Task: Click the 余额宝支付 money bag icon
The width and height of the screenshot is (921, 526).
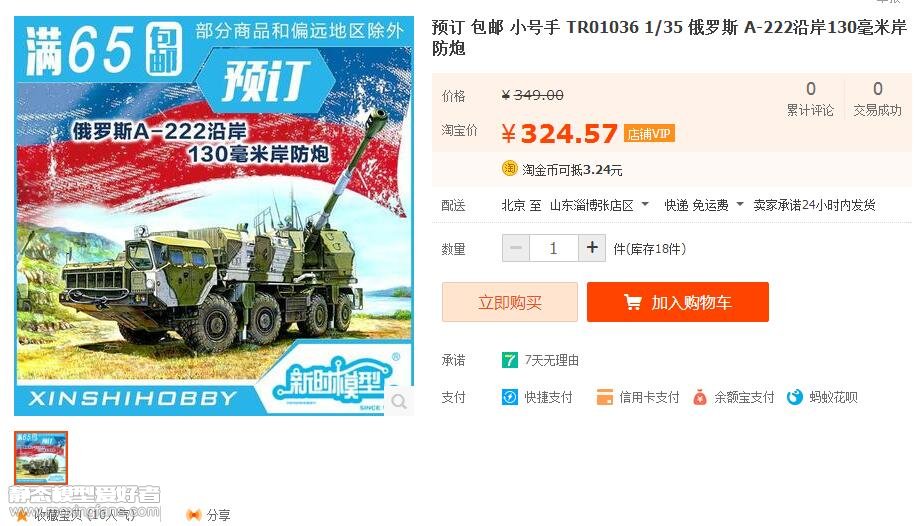Action: [699, 397]
